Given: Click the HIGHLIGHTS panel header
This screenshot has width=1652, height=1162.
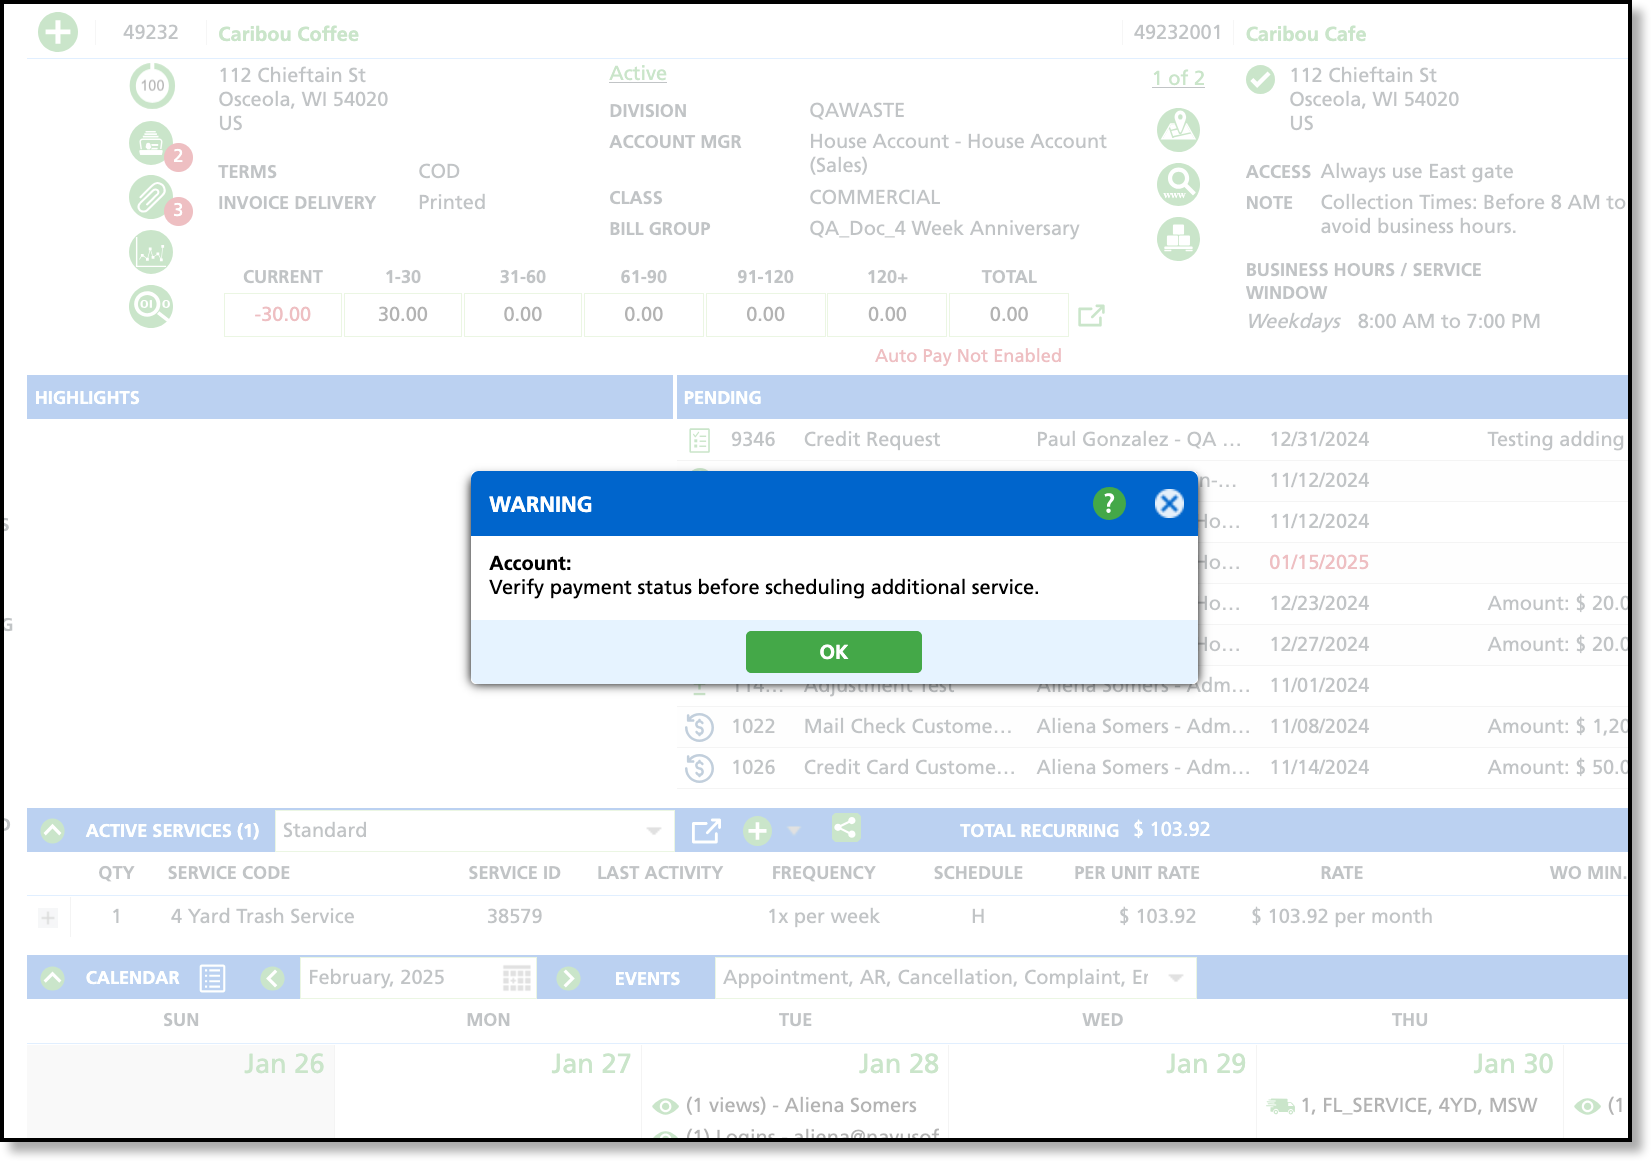Looking at the screenshot, I should click(x=350, y=397).
